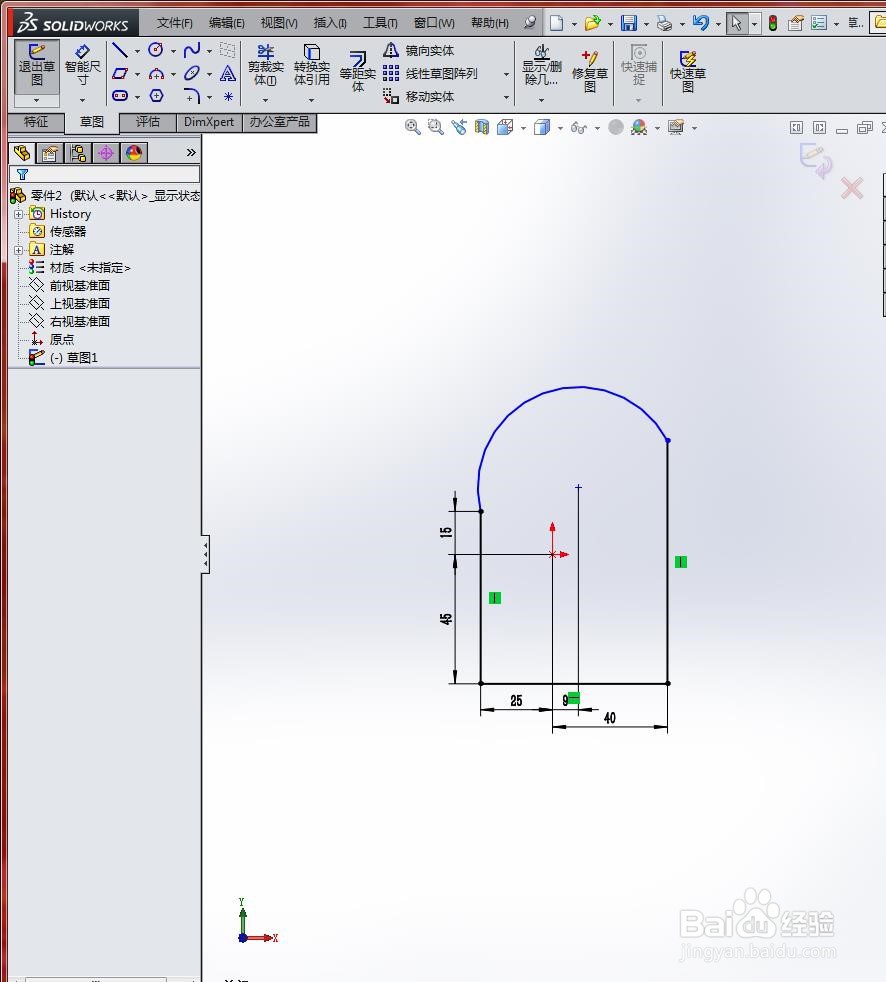Click the Repair Sketch button
886x982 pixels.
click(590, 68)
